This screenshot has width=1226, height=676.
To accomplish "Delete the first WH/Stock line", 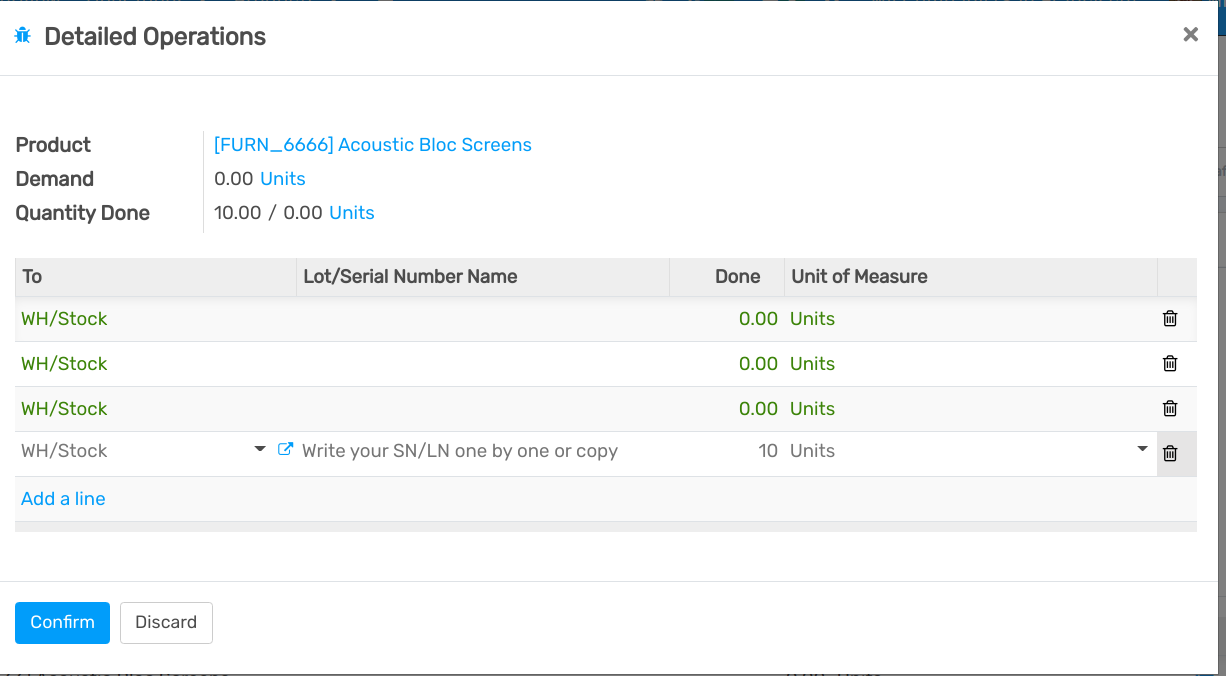I will point(1170,319).
